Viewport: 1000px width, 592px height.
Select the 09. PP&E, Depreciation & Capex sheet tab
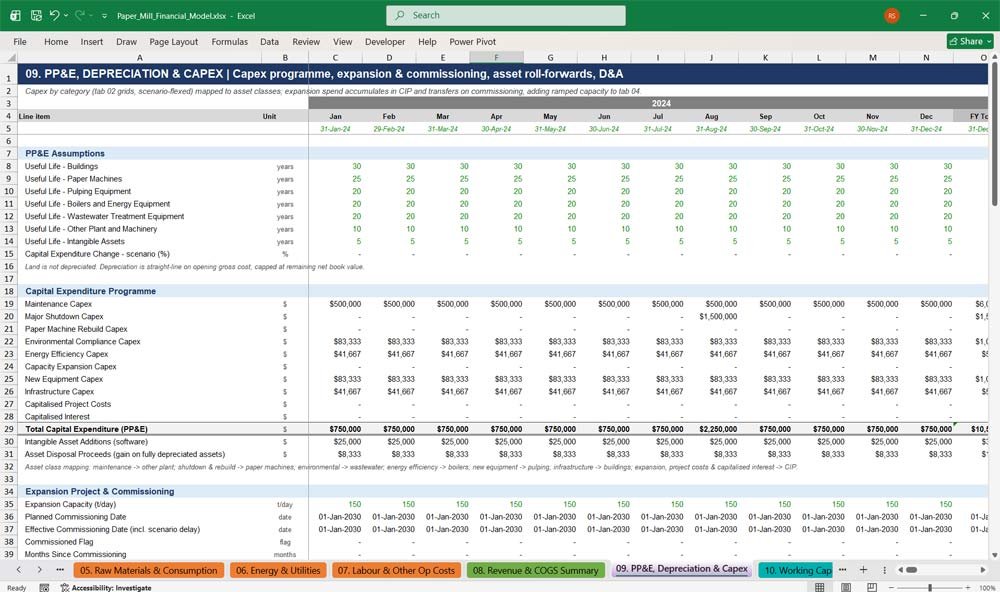(681, 569)
